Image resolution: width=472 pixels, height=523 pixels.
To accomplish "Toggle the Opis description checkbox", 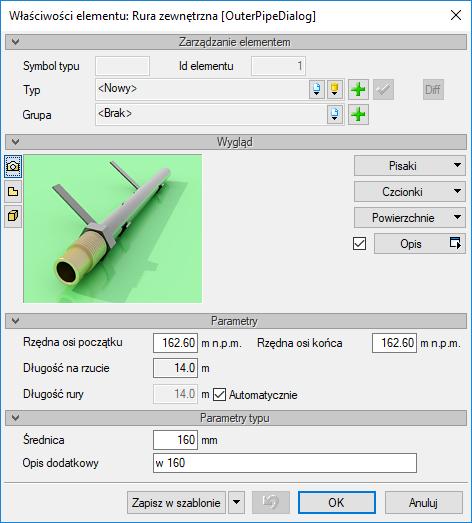I will [359, 243].
